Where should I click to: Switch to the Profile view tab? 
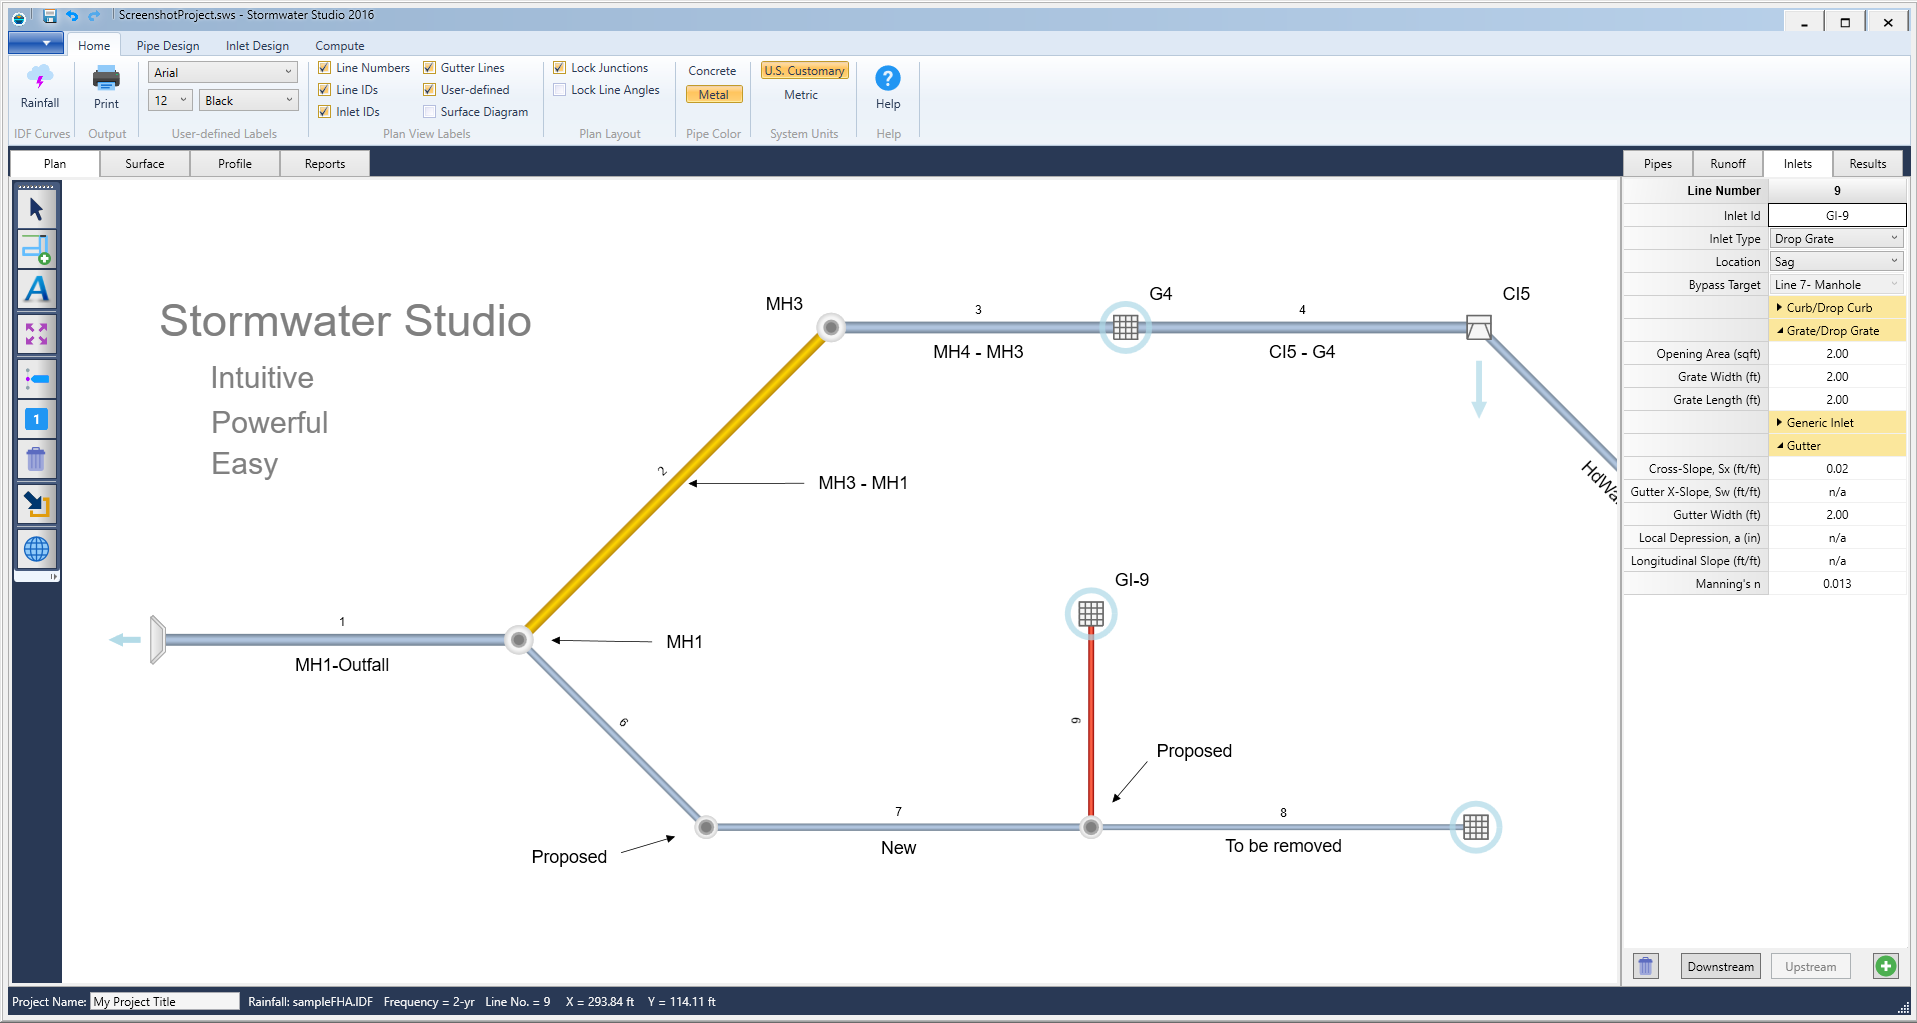235,164
